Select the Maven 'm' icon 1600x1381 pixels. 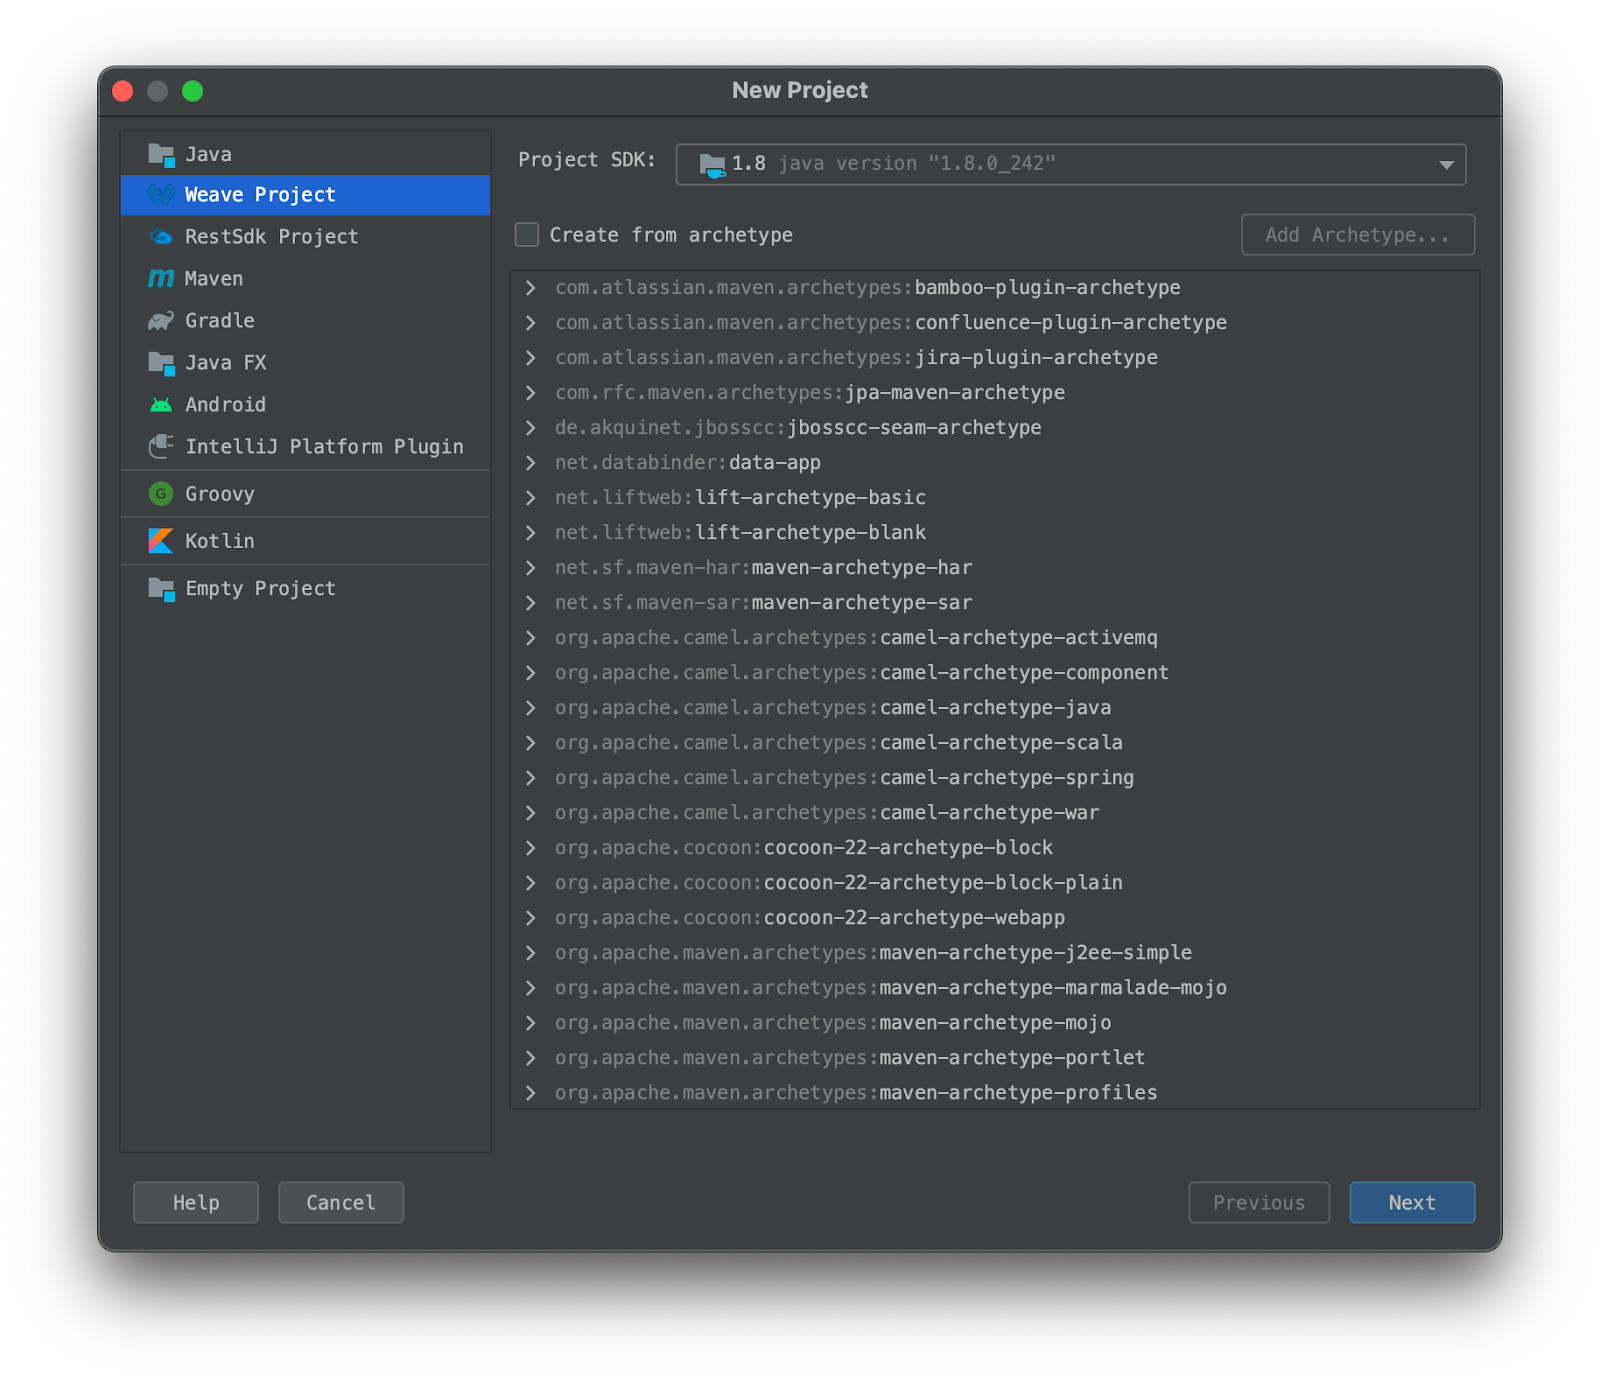161,279
